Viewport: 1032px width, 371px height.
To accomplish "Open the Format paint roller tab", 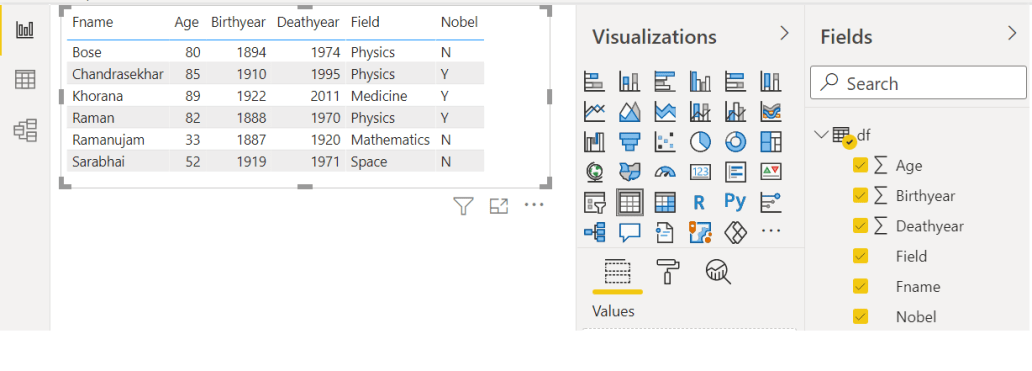I will coord(667,272).
